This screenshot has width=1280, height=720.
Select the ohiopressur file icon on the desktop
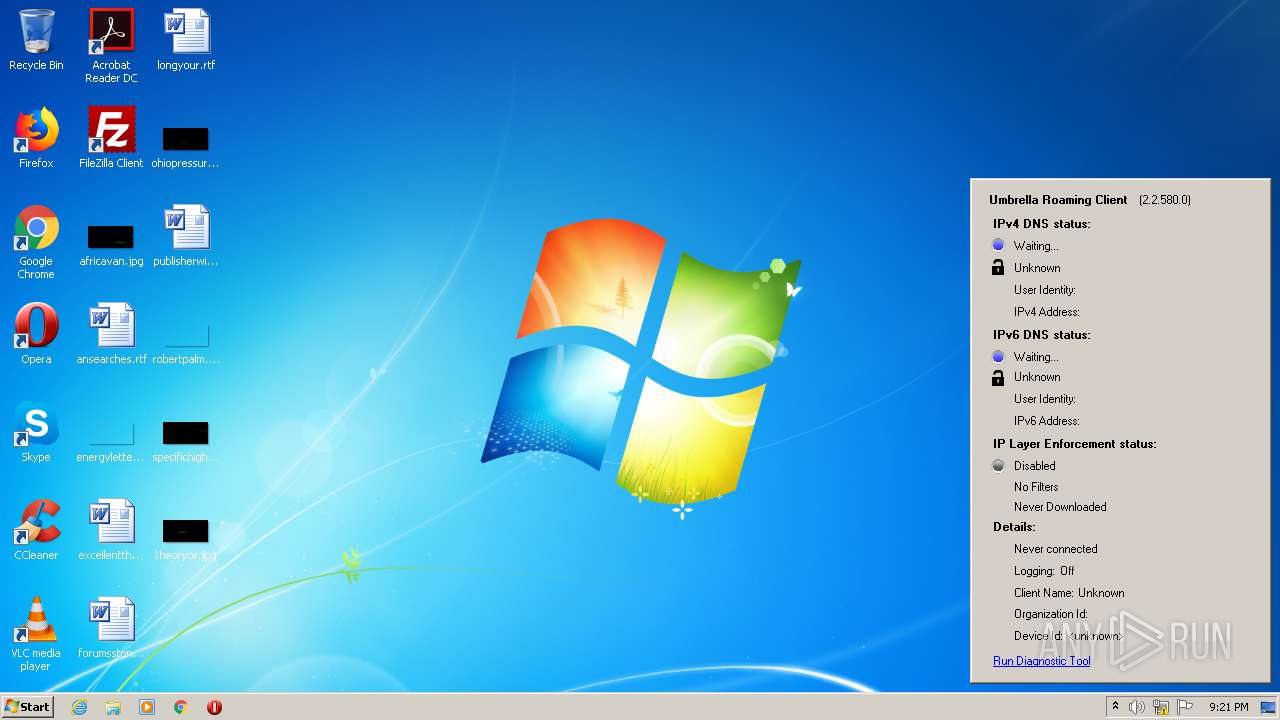click(186, 146)
